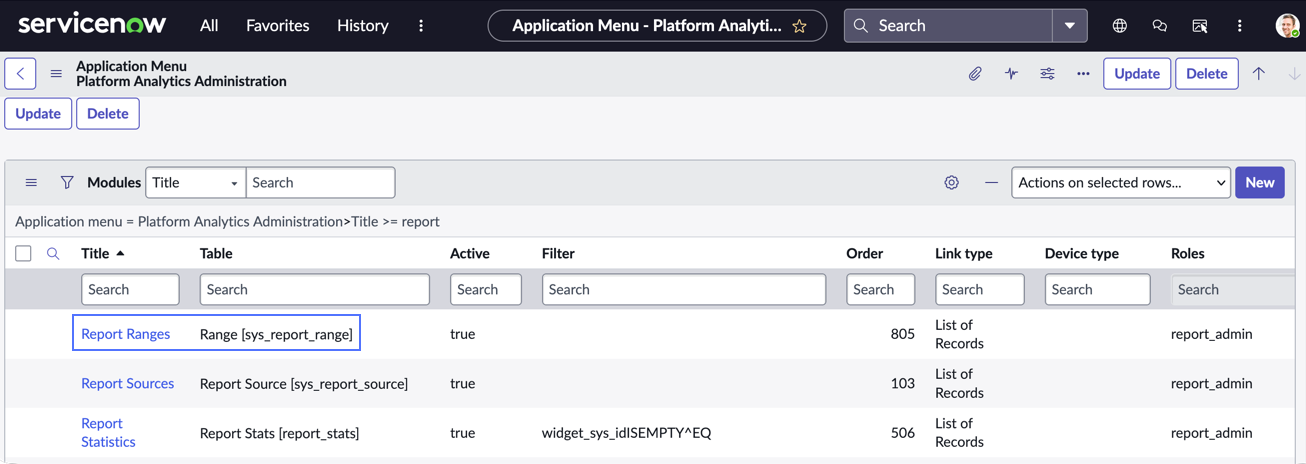Click the widget_sys_idISEMPTY^EQ filter cell
The height and width of the screenshot is (464, 1306).
626,433
